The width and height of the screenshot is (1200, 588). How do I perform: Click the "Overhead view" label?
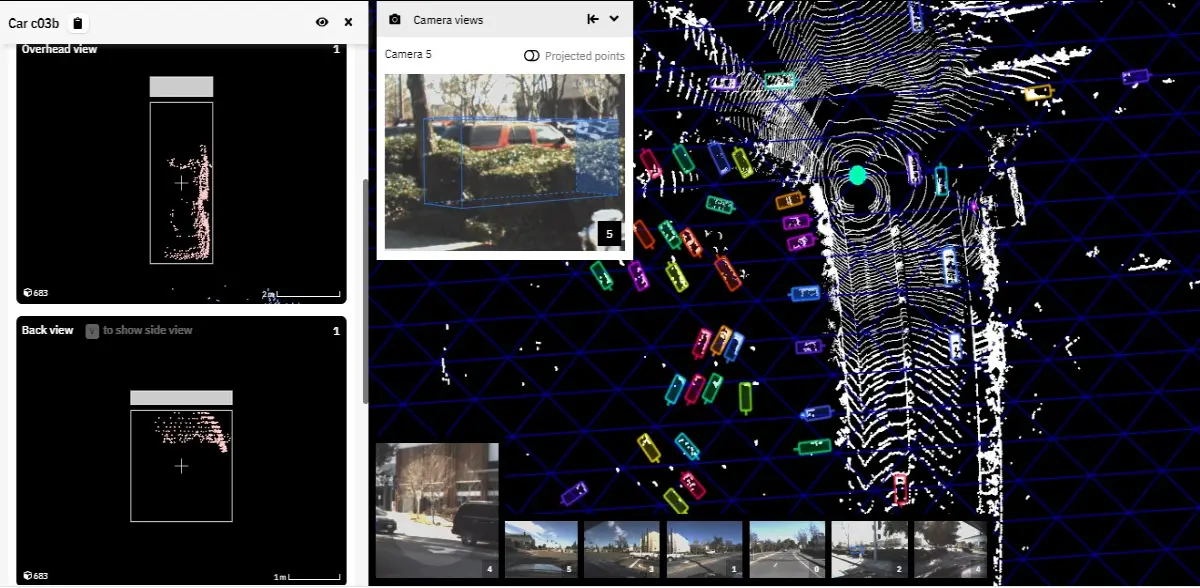coord(59,49)
